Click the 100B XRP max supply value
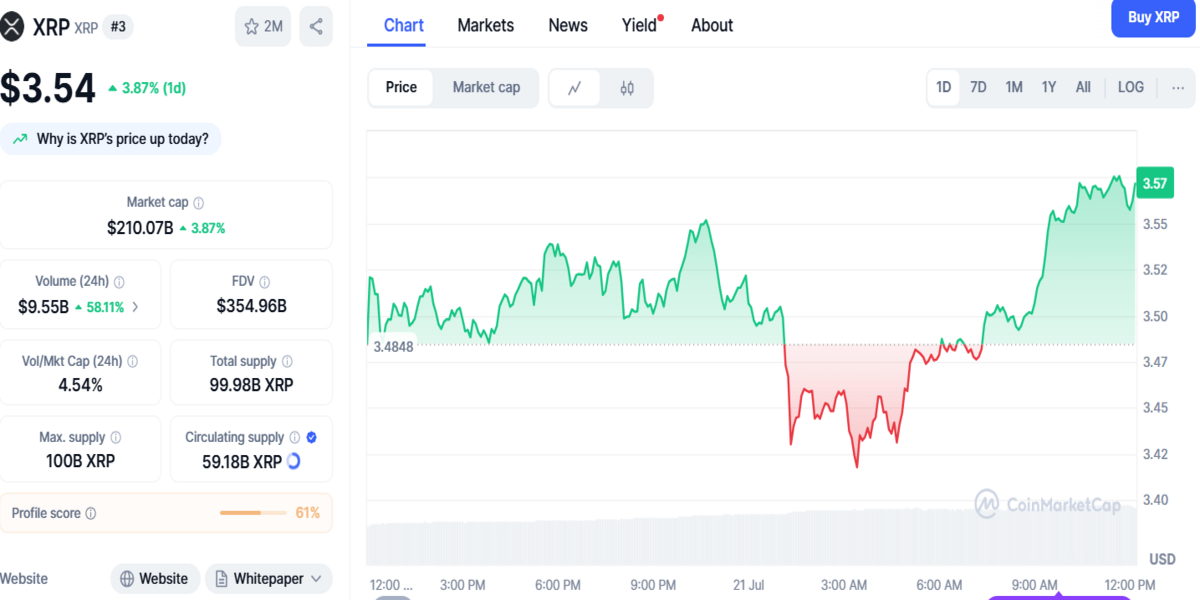Screen dimensions: 1200x600 click(80, 462)
